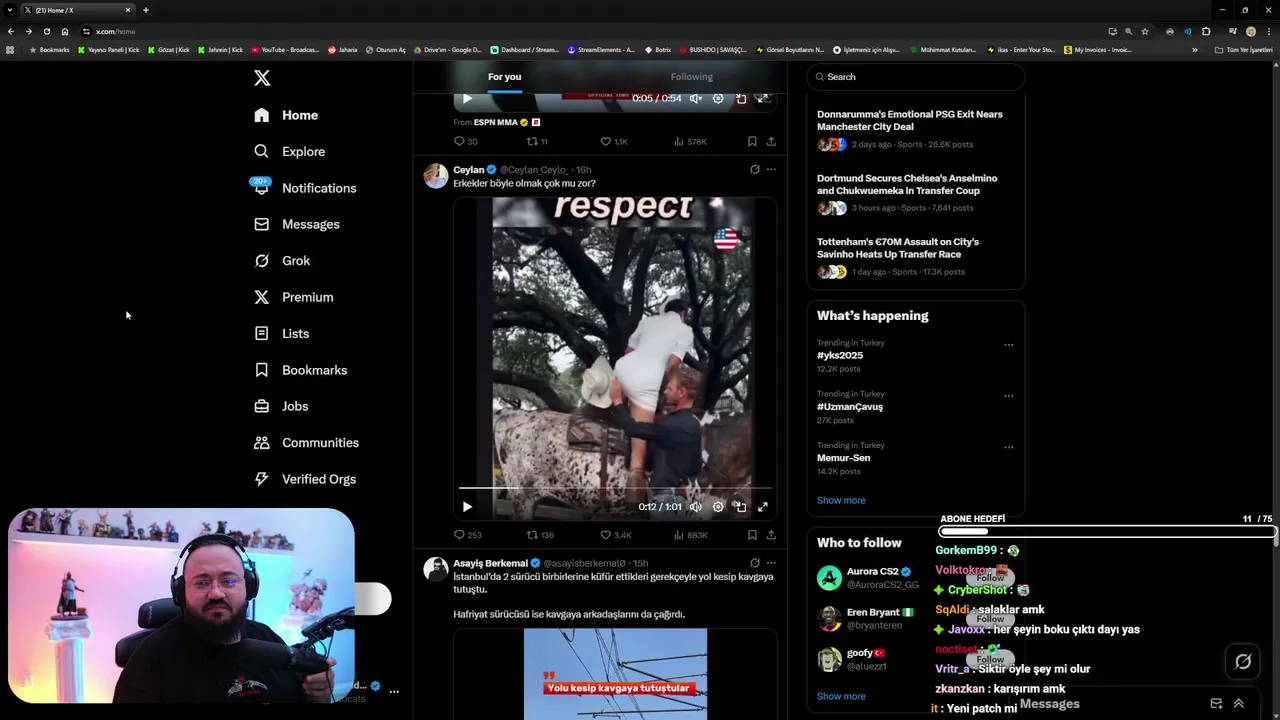This screenshot has height=720, width=1280.
Task: Open Jobs in the sidebar
Action: click(x=281, y=406)
